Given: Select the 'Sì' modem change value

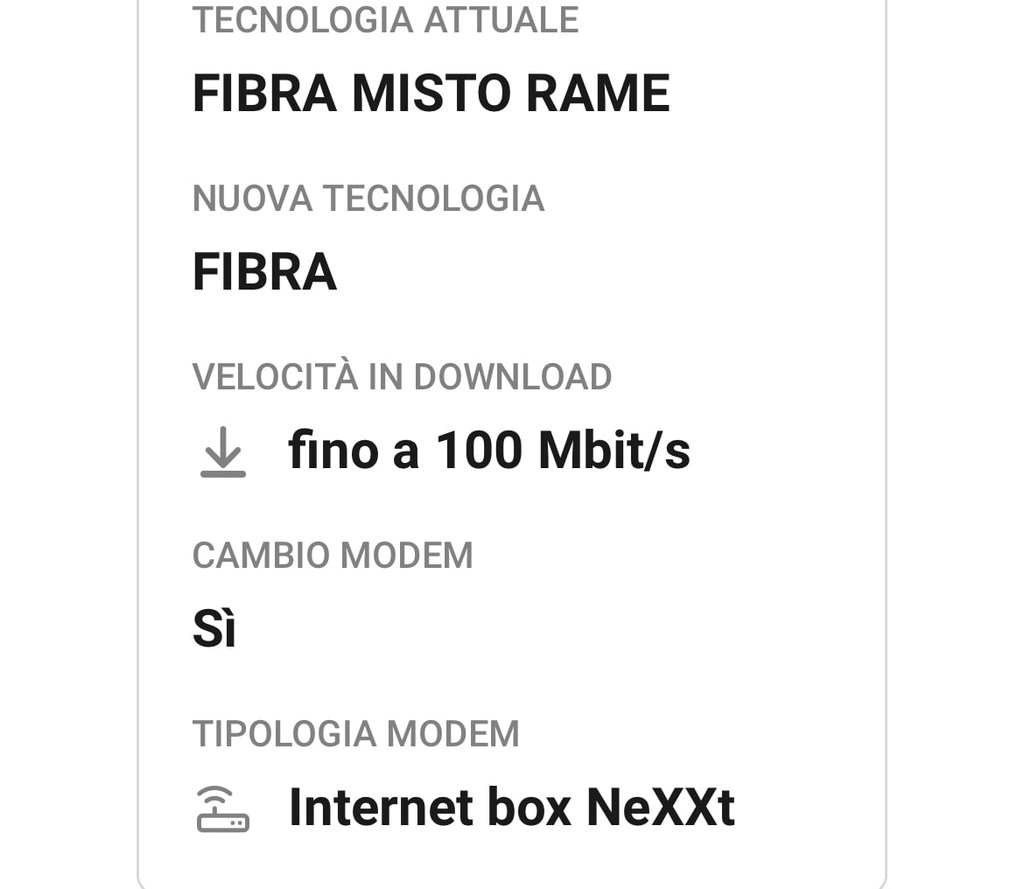Looking at the screenshot, I should pyautogui.click(x=213, y=630).
